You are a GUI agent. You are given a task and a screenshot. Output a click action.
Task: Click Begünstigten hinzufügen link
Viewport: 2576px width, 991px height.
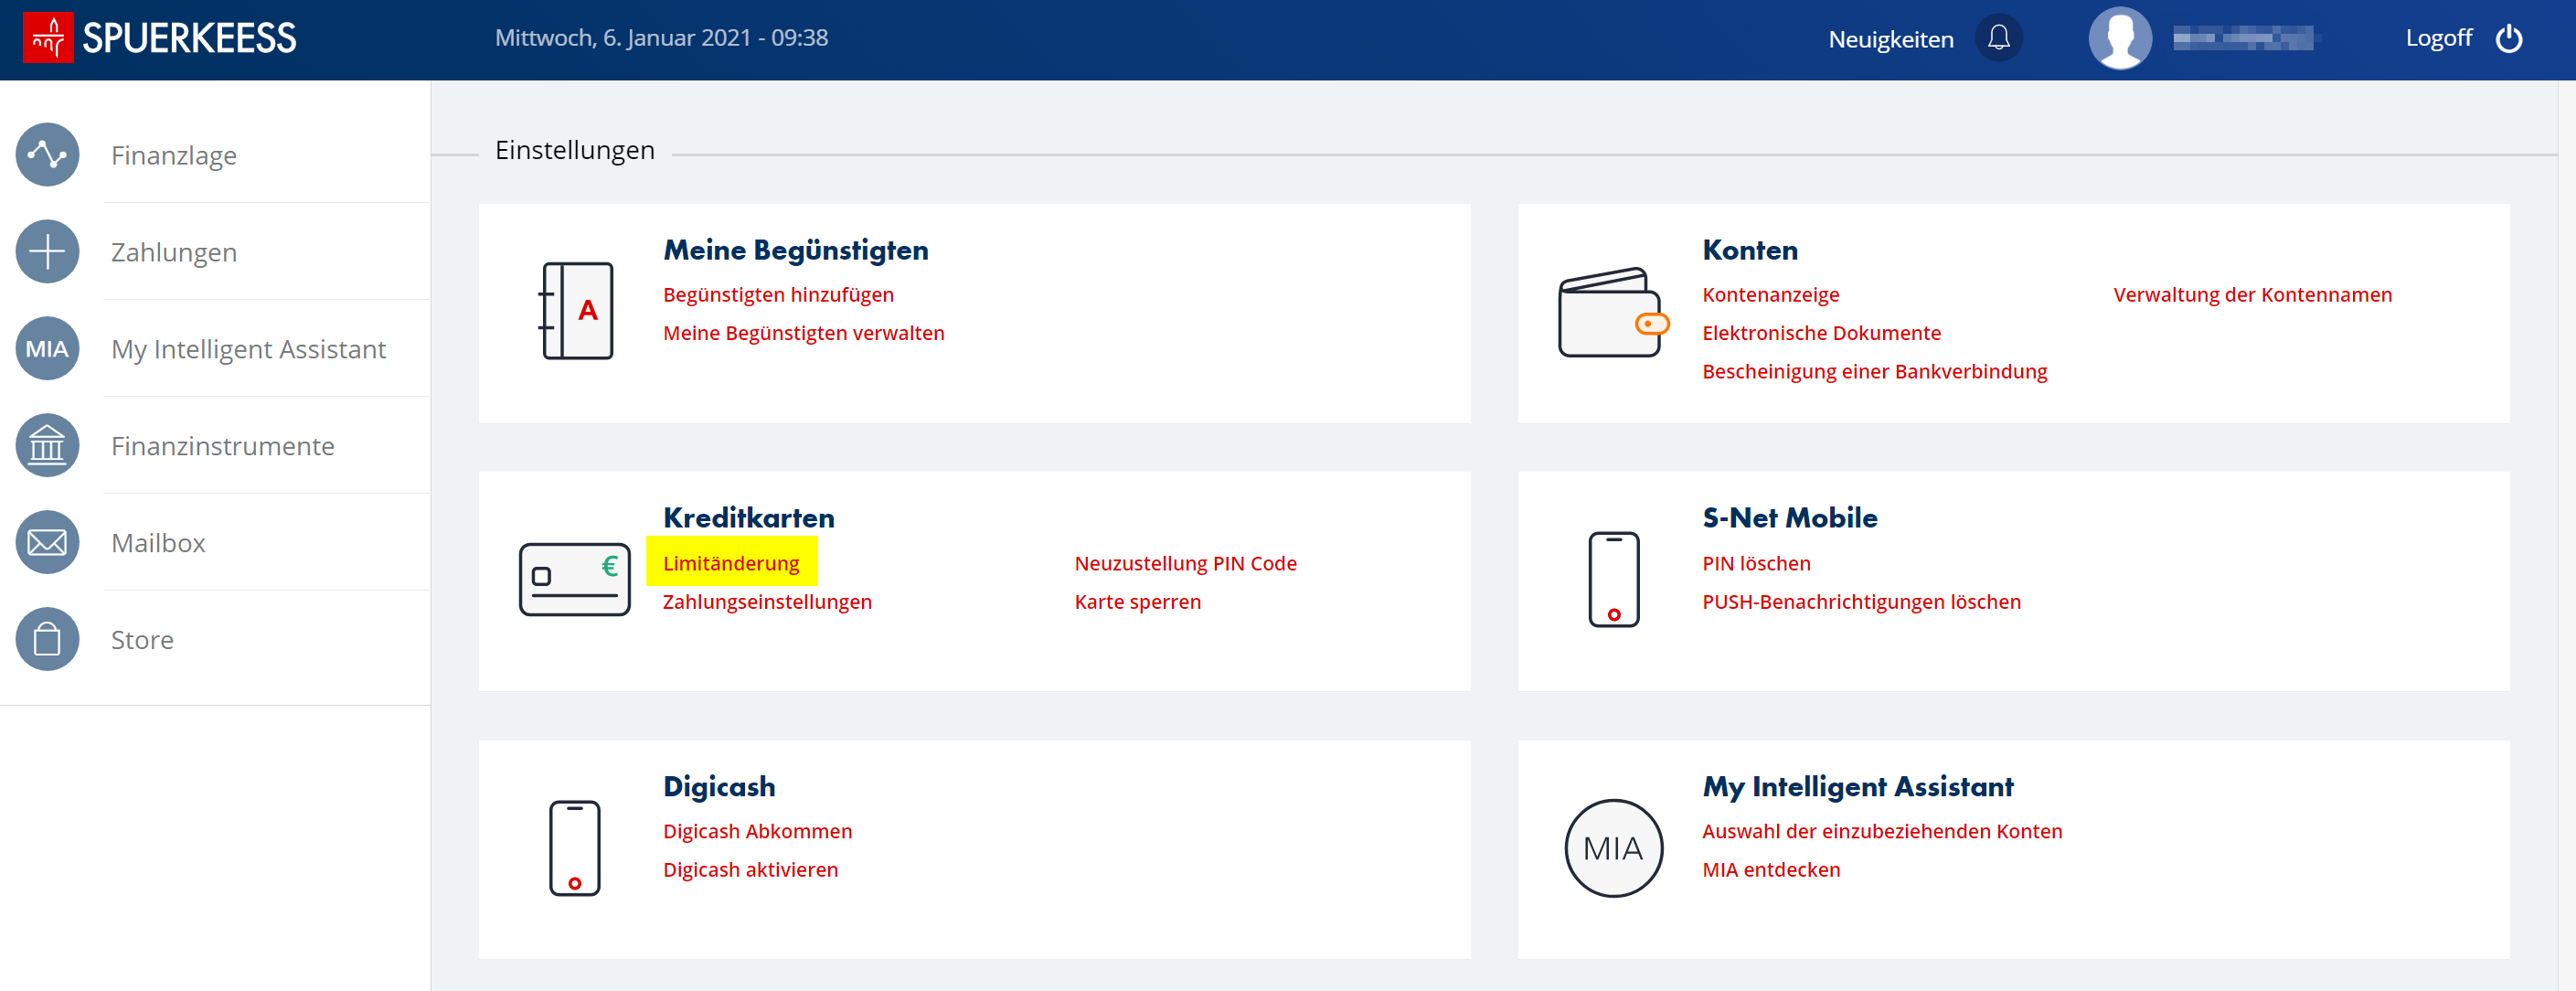point(778,295)
